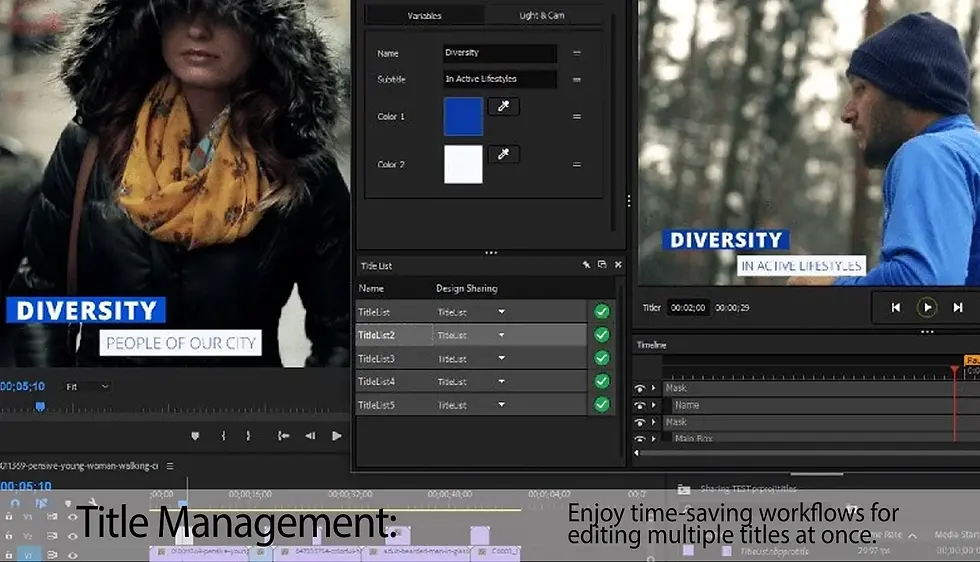This screenshot has width=980, height=562.
Task: Hide track V2 output with the eye
Action: 72,536
